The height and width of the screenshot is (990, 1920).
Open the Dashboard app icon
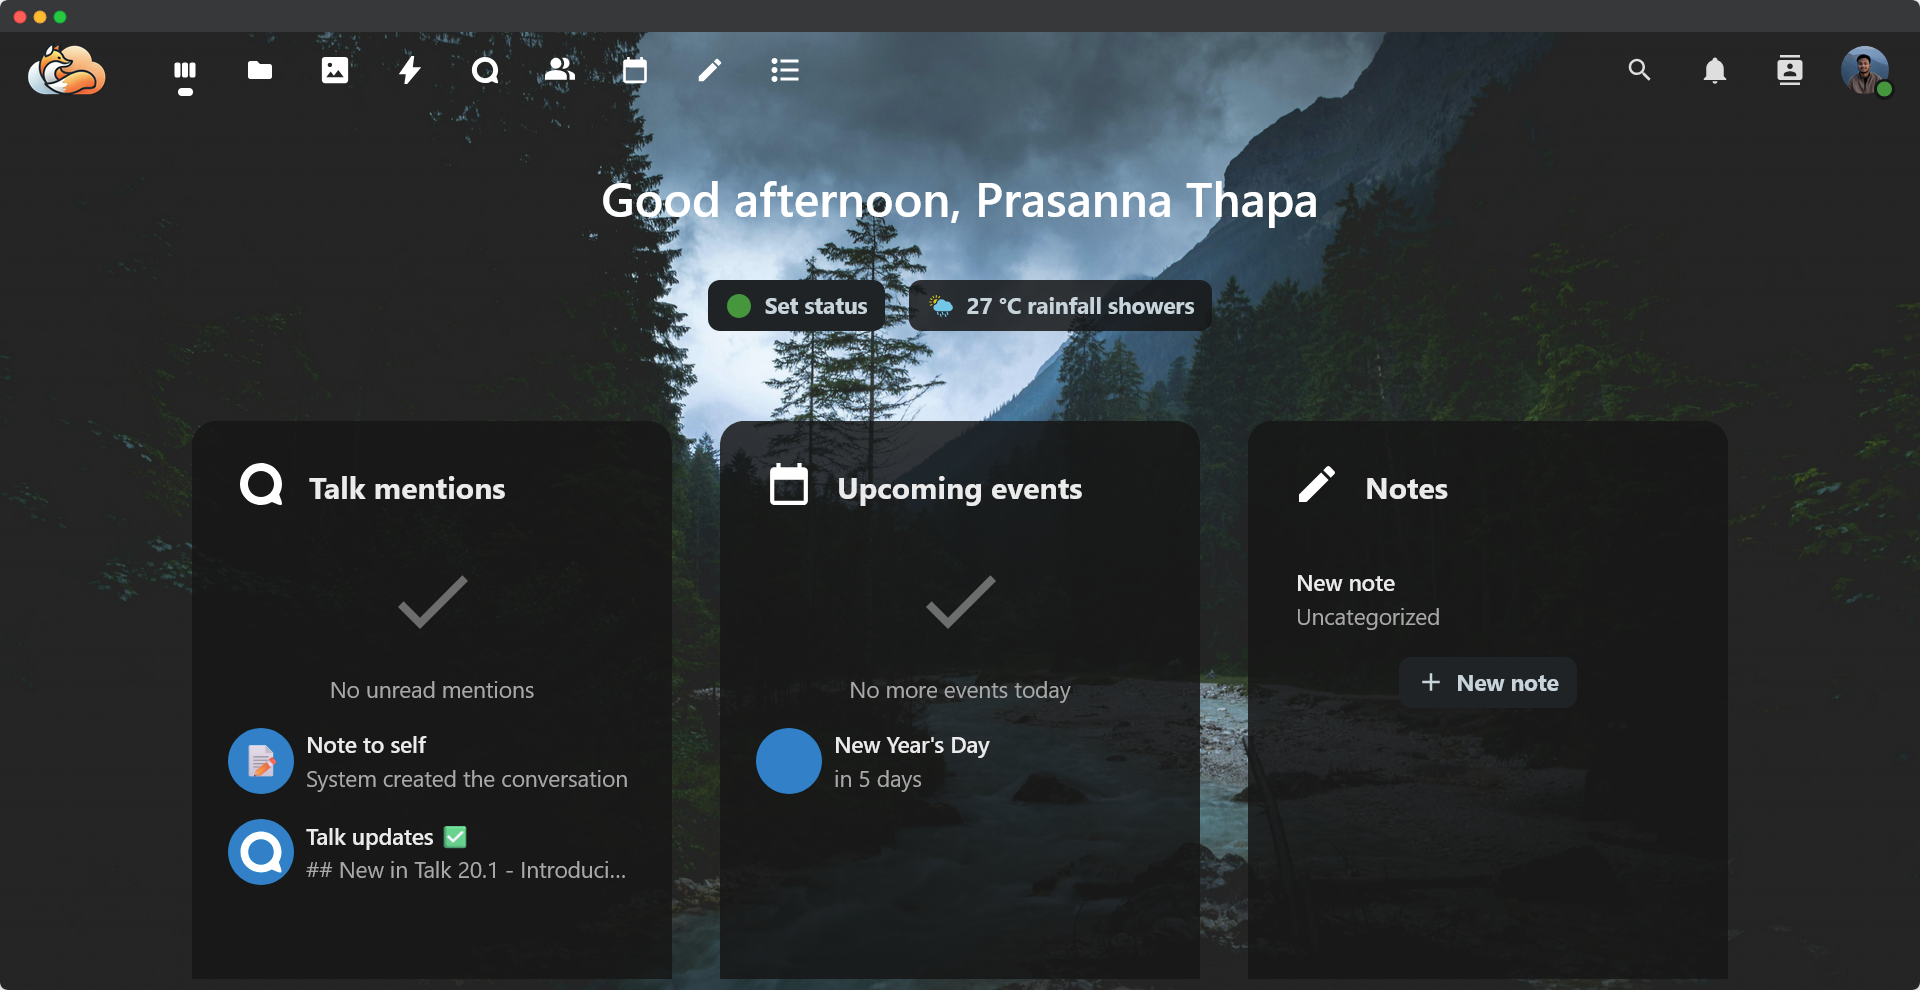tap(185, 70)
